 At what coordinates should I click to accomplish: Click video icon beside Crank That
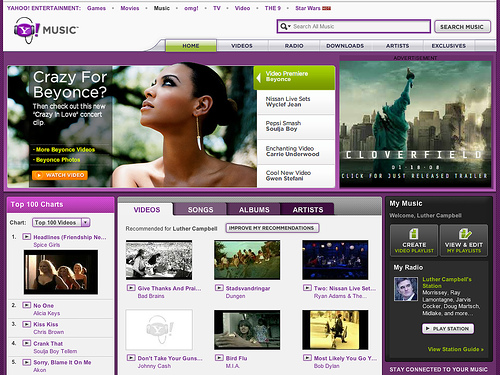pyautogui.click(x=26, y=343)
